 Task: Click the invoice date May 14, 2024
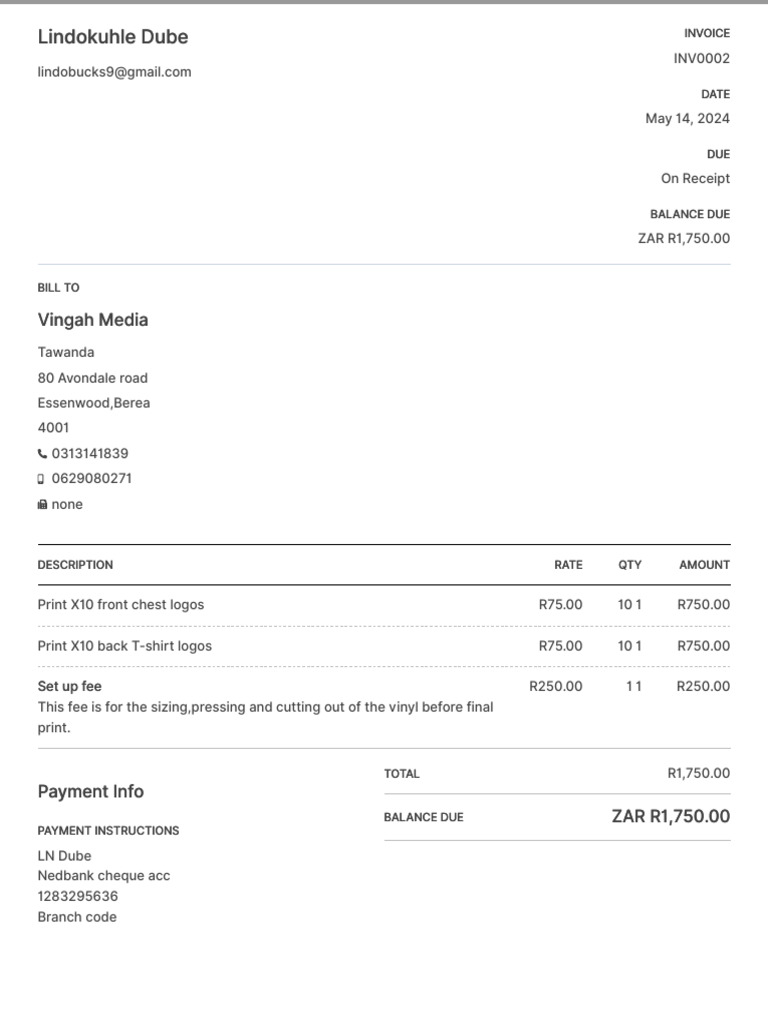[687, 118]
